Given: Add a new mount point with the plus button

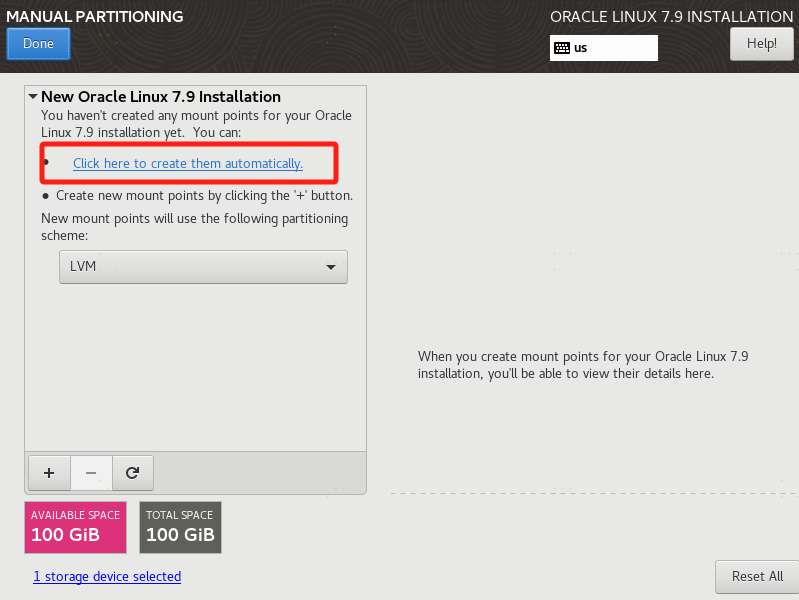Looking at the screenshot, I should [48, 471].
